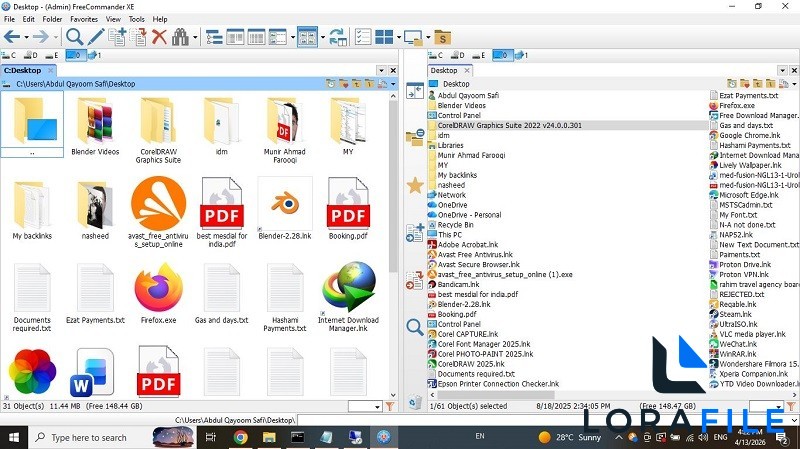Open the desktop snapshot dropdown arrow
Viewport: 800px width, 449px height.
coord(428,37)
